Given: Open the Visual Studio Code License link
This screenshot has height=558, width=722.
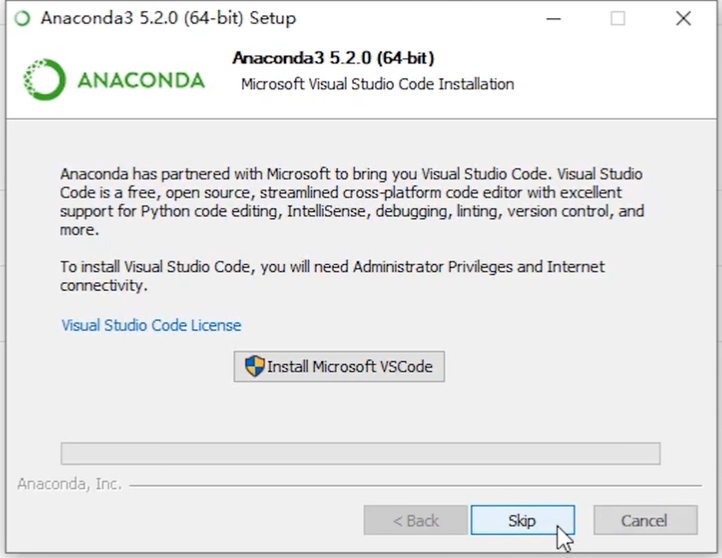Looking at the screenshot, I should (x=151, y=325).
